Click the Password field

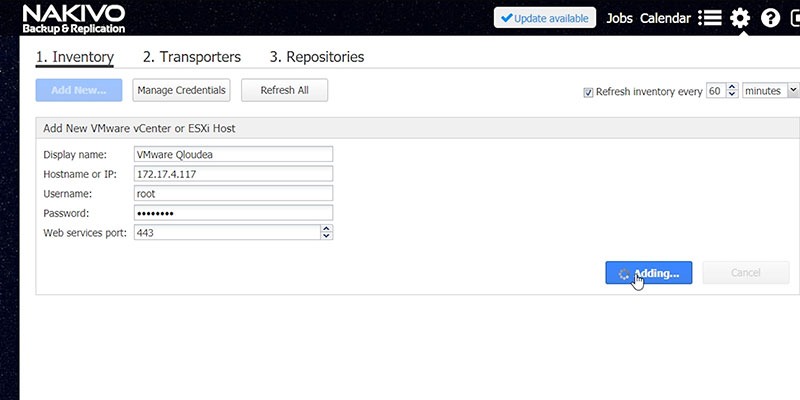[x=234, y=213]
